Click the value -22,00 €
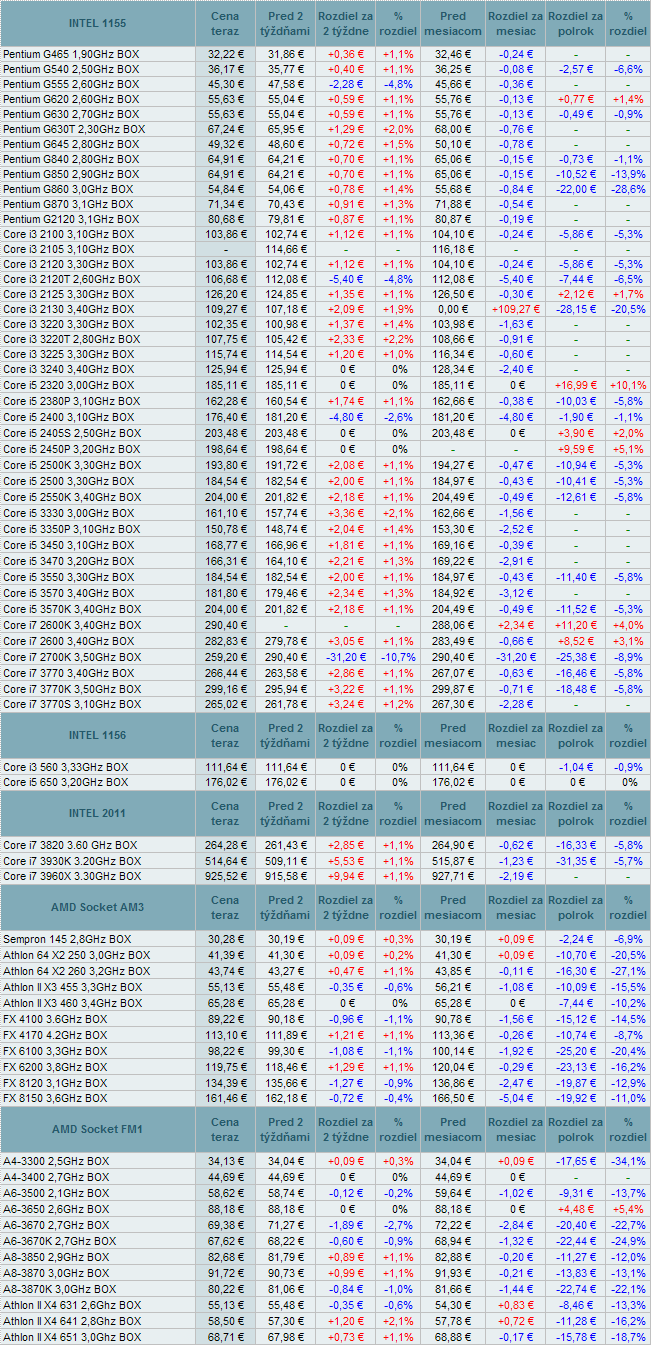 coord(576,189)
